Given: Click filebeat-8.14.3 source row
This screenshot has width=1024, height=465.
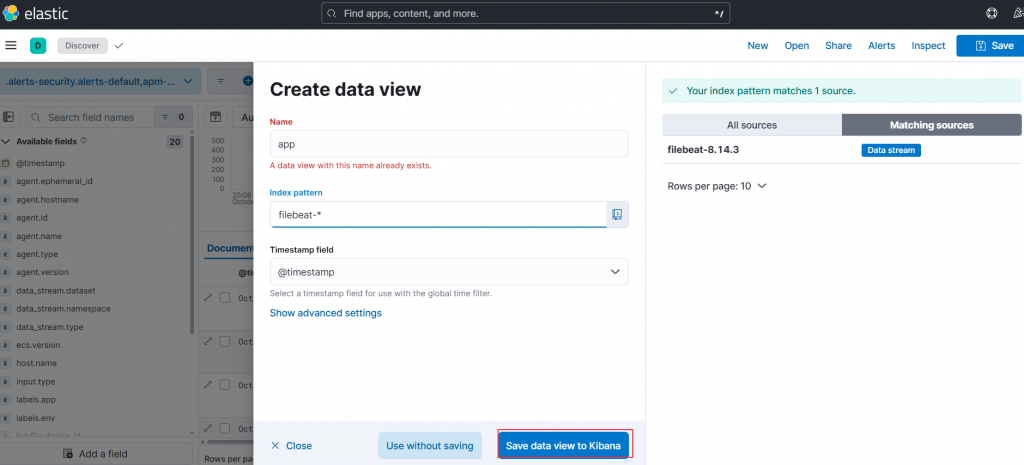Looking at the screenshot, I should coord(842,150).
